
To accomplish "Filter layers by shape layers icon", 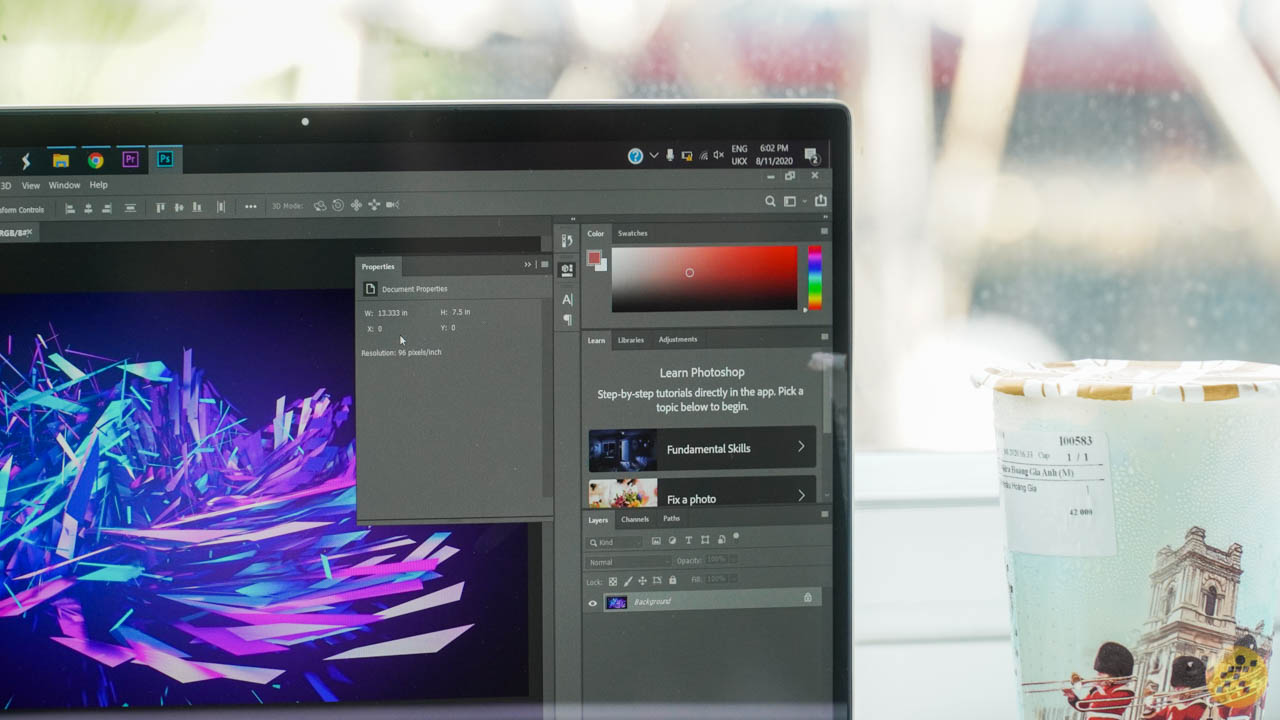I will coord(705,540).
